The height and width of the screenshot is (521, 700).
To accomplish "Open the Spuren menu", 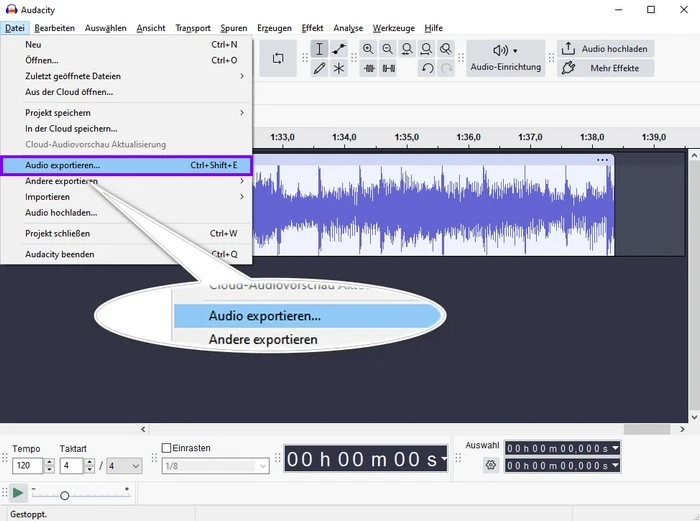I will pyautogui.click(x=233, y=28).
